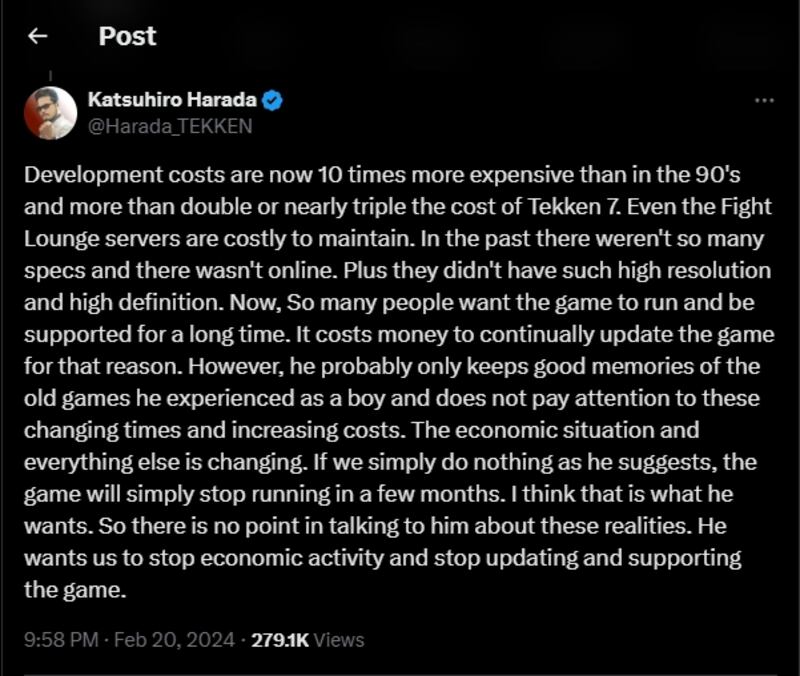The width and height of the screenshot is (800, 676).
Task: Click the blue verified checkmark badge
Action: tap(272, 100)
